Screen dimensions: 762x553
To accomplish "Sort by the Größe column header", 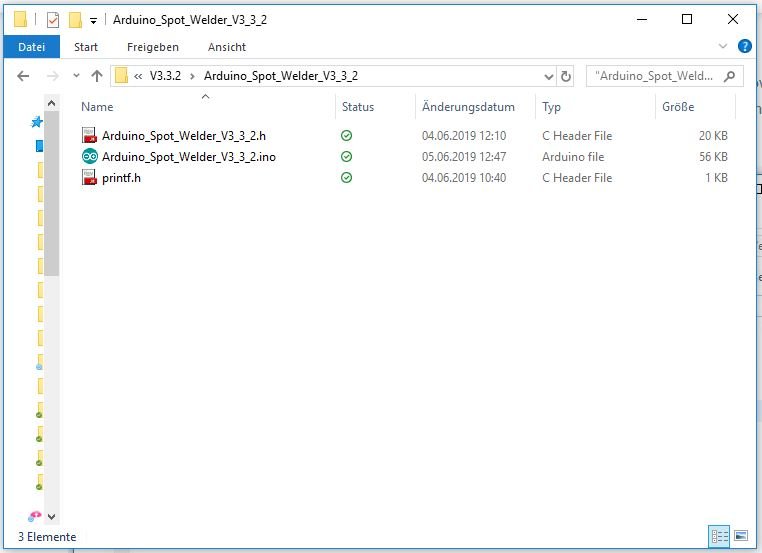I will point(678,107).
